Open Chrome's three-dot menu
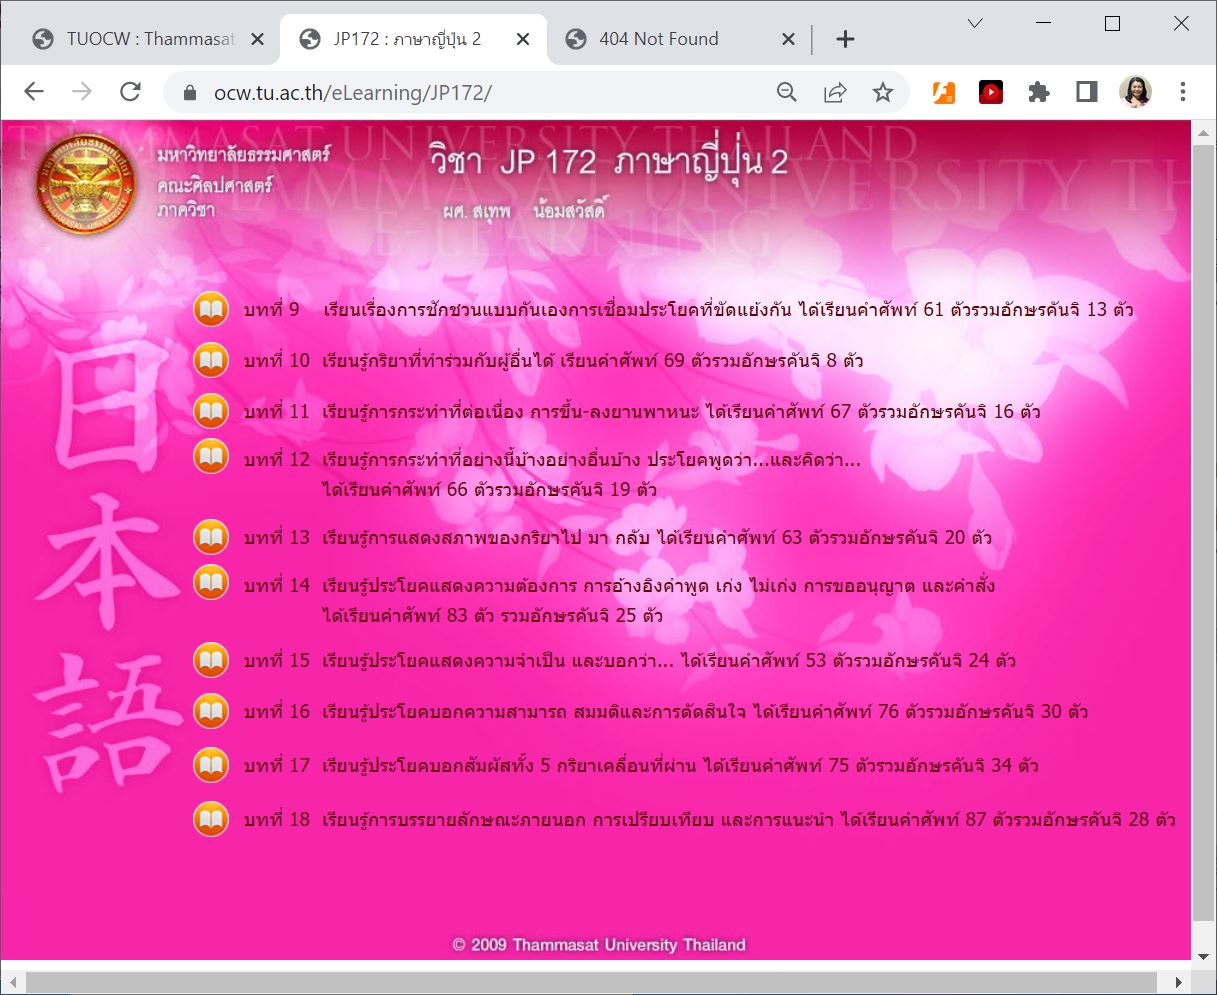The height and width of the screenshot is (995, 1217). [1183, 92]
